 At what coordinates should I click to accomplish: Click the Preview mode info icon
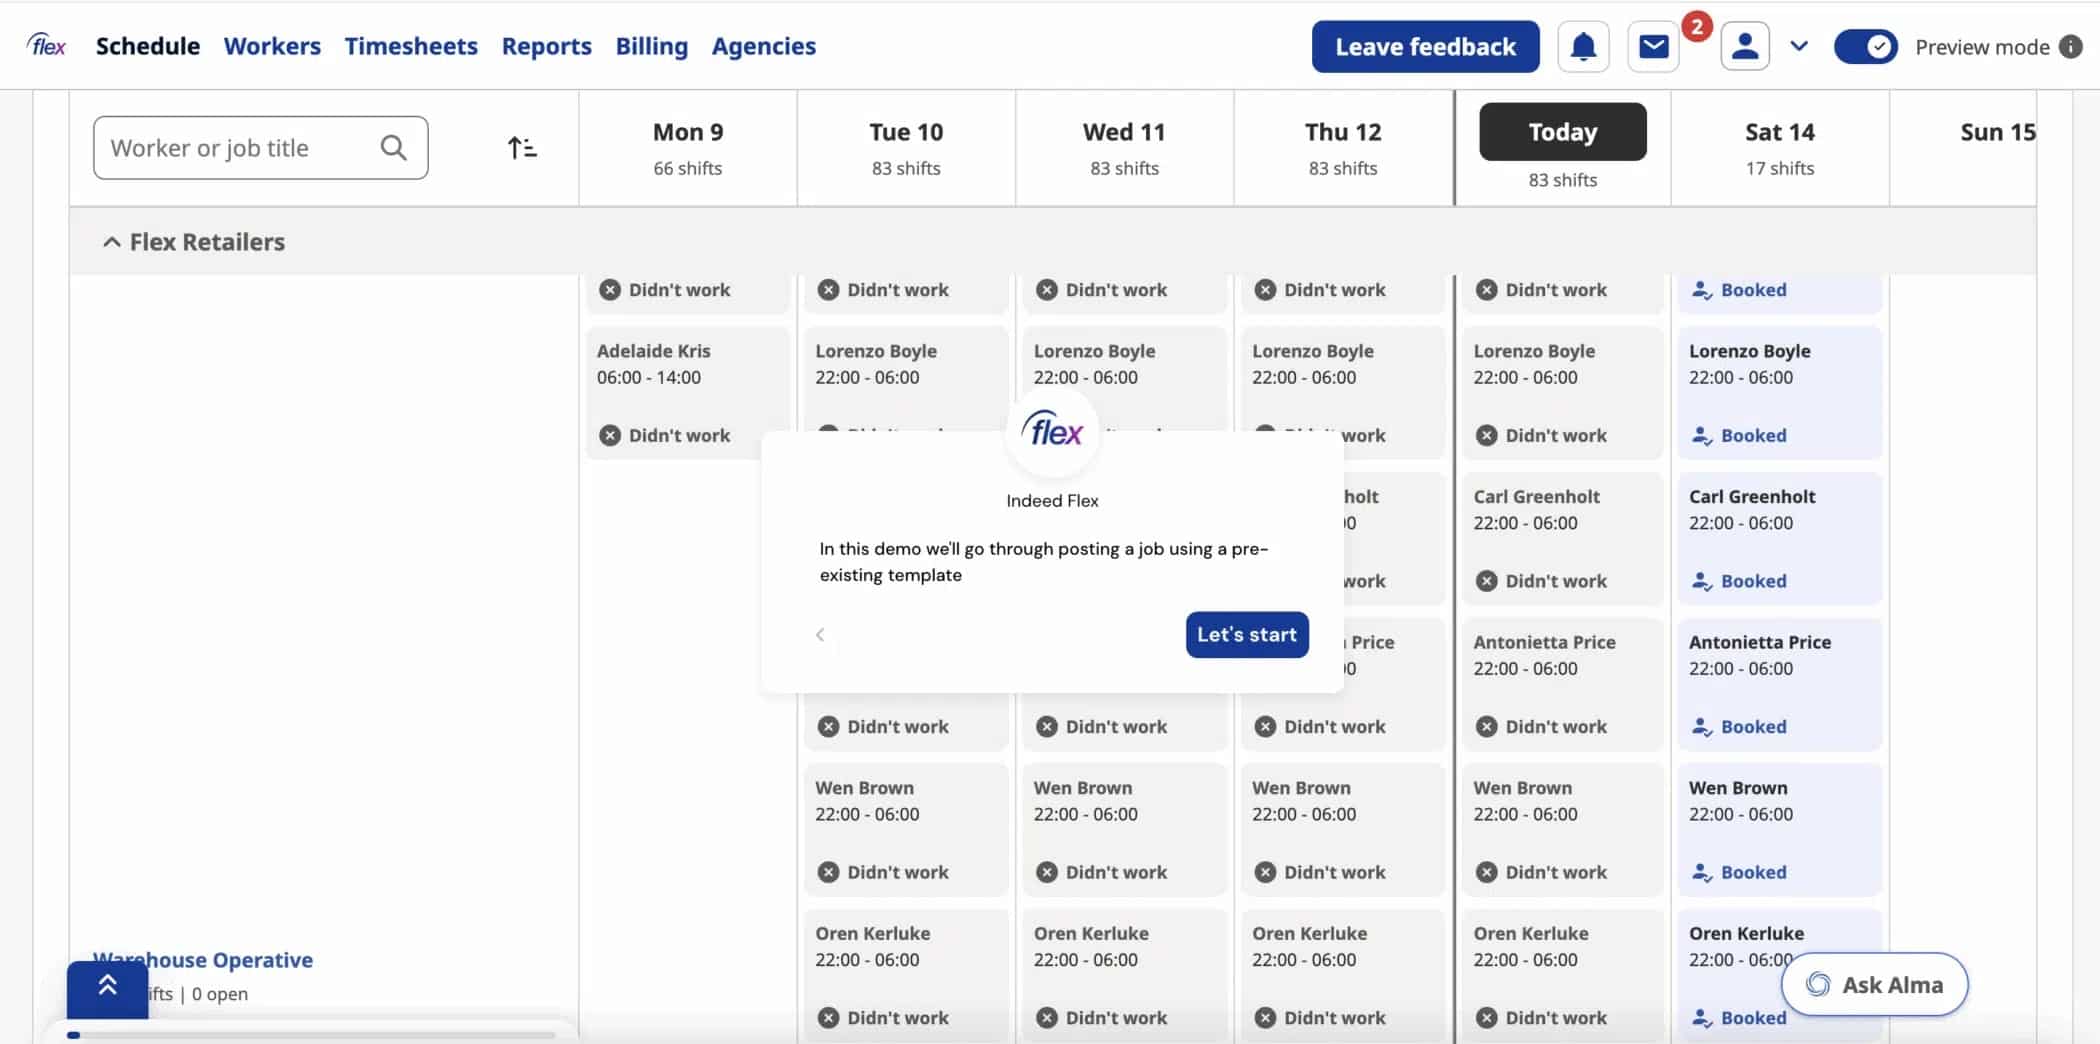2071,47
